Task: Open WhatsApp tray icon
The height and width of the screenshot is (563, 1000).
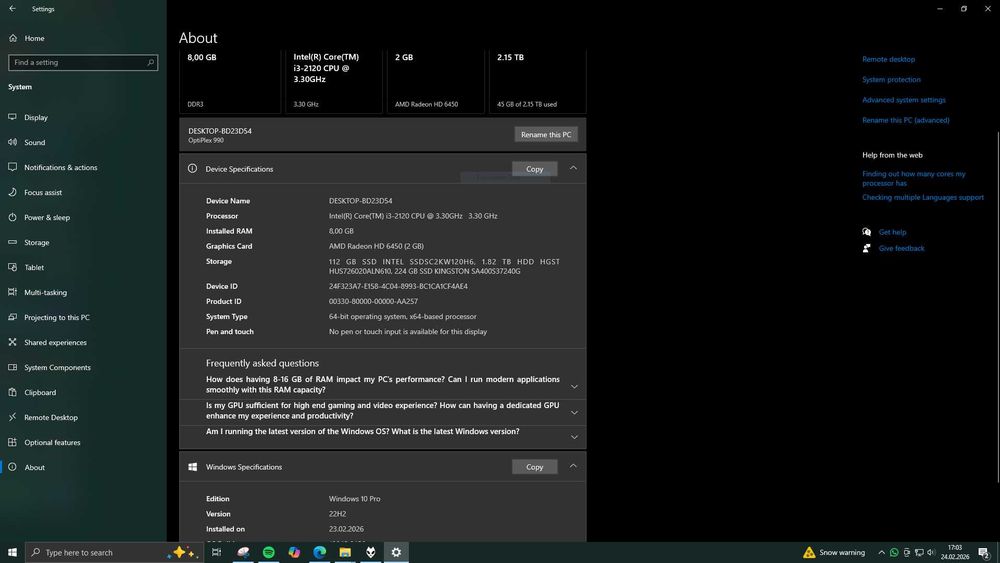Action: [x=894, y=553]
